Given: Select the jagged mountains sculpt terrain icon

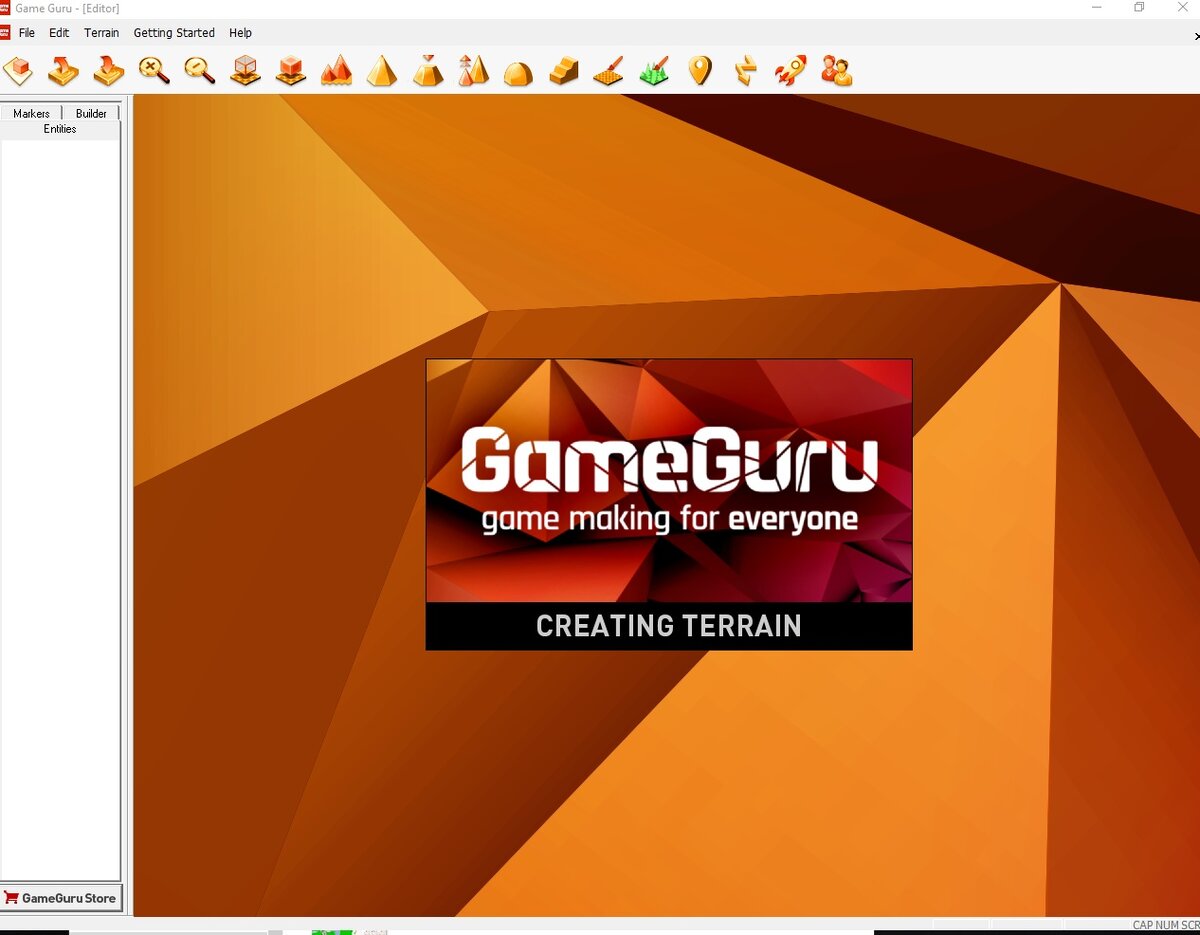Looking at the screenshot, I should coord(337,71).
